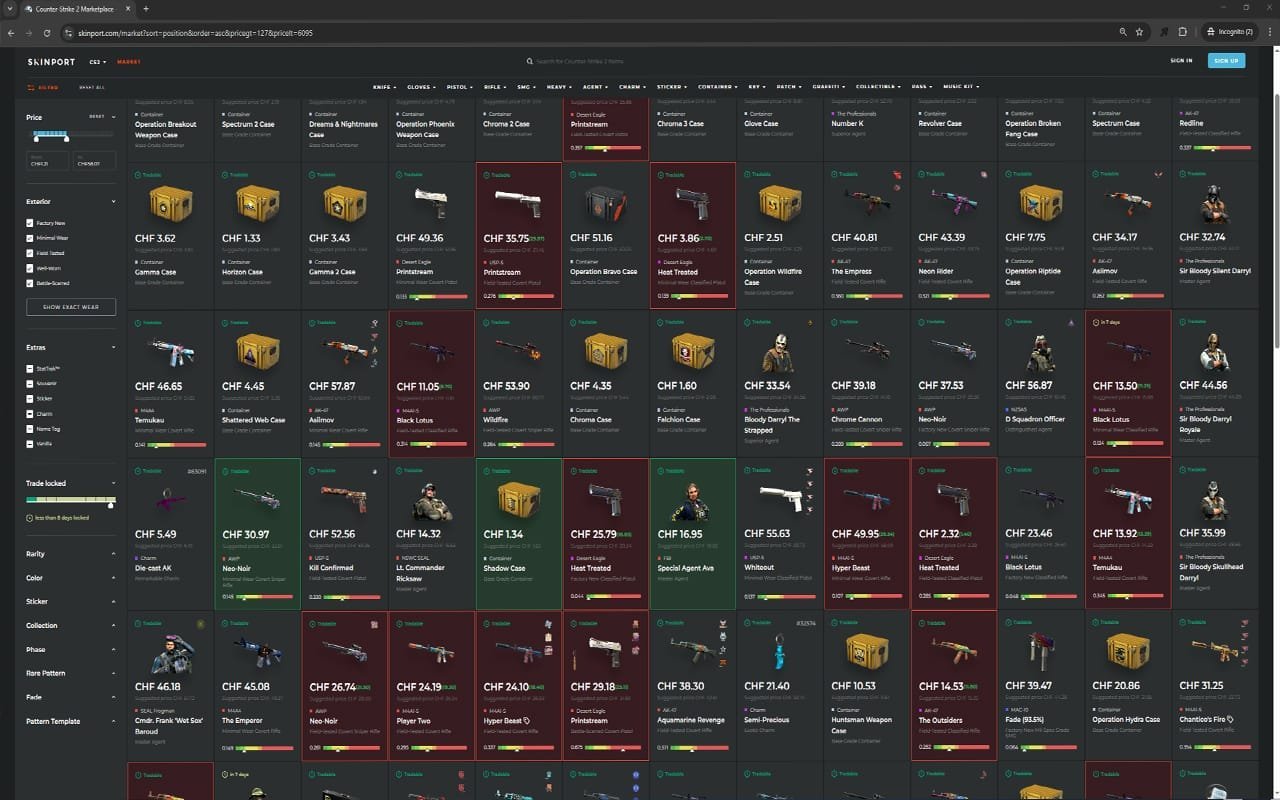The width and height of the screenshot is (1280, 800).
Task: Uncheck the Field-Tested checkbox
Action: click(30, 253)
